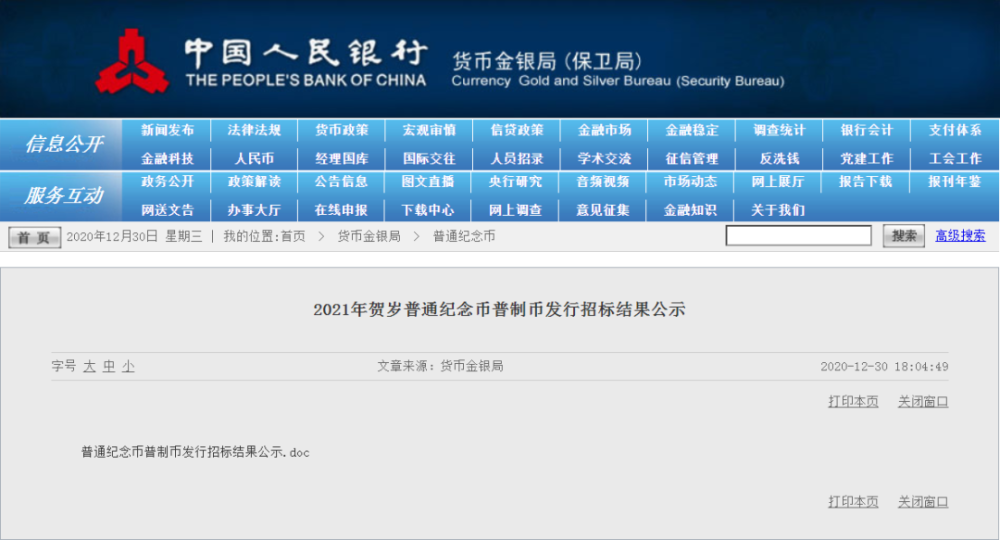Open 宏观审慎 menu item
The image size is (1000, 540).
(429, 130)
